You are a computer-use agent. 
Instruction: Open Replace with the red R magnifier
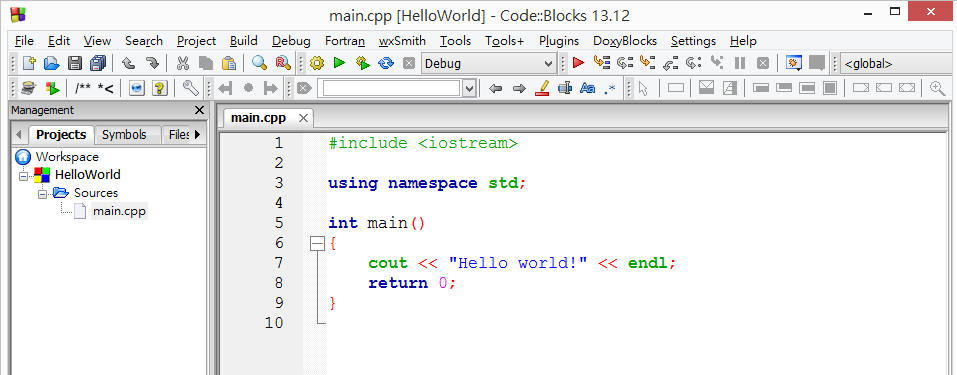[283, 63]
